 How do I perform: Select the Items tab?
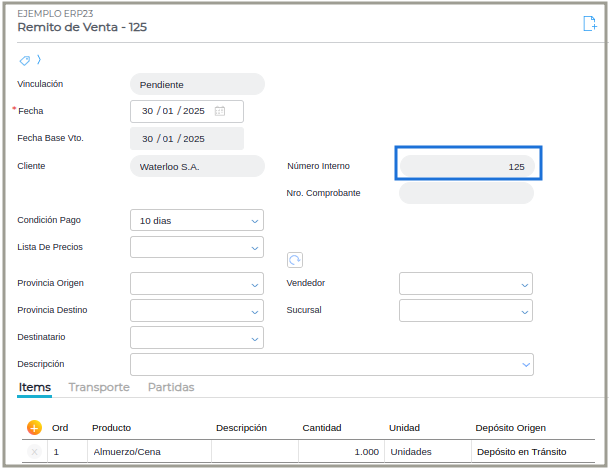tap(35, 387)
